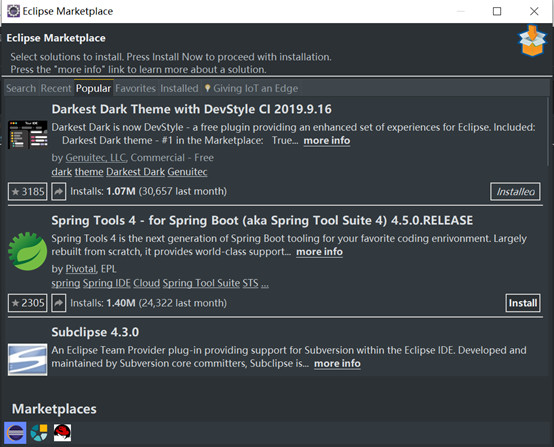Click the 'dark' tag link
This screenshot has height=447, width=554.
point(61,172)
